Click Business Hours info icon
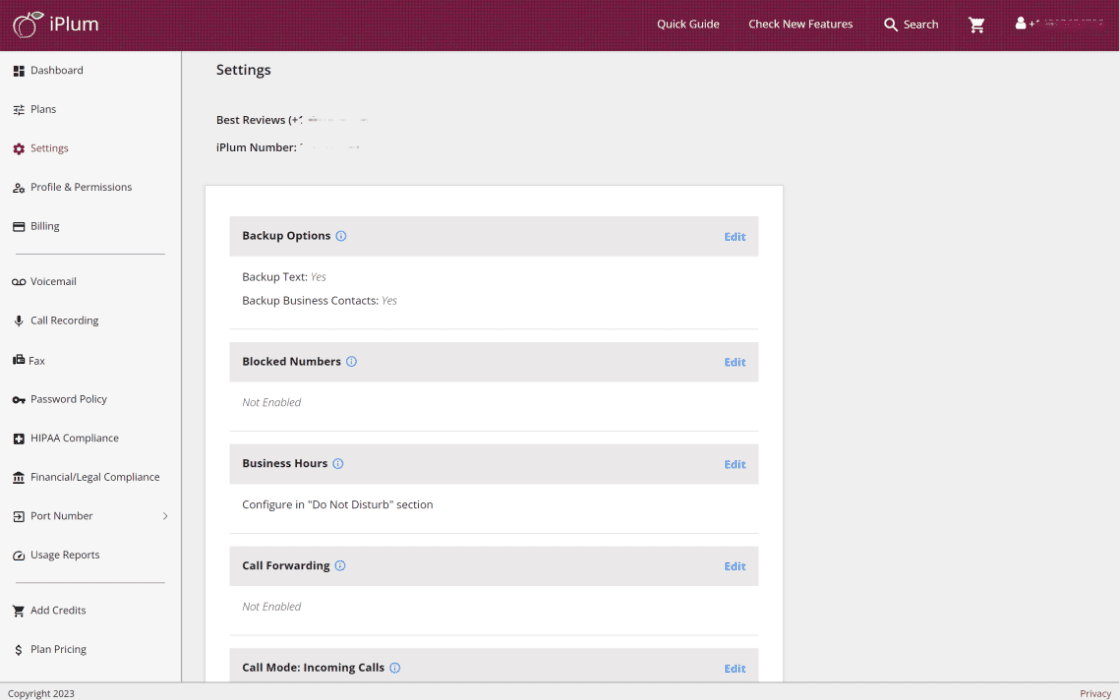1120x700 pixels. pos(338,464)
